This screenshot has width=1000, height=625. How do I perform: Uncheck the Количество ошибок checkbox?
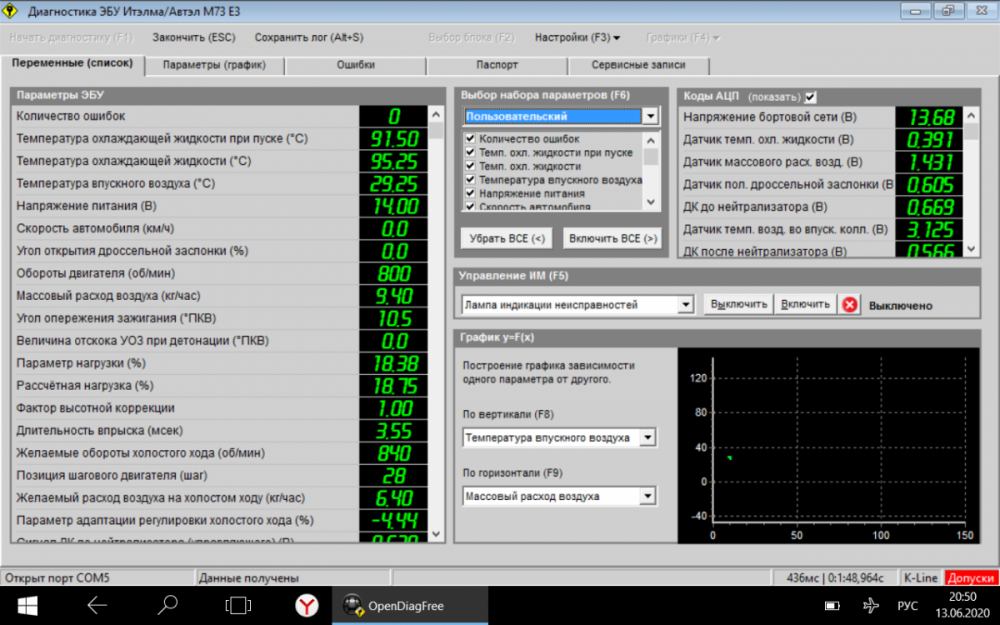click(470, 139)
